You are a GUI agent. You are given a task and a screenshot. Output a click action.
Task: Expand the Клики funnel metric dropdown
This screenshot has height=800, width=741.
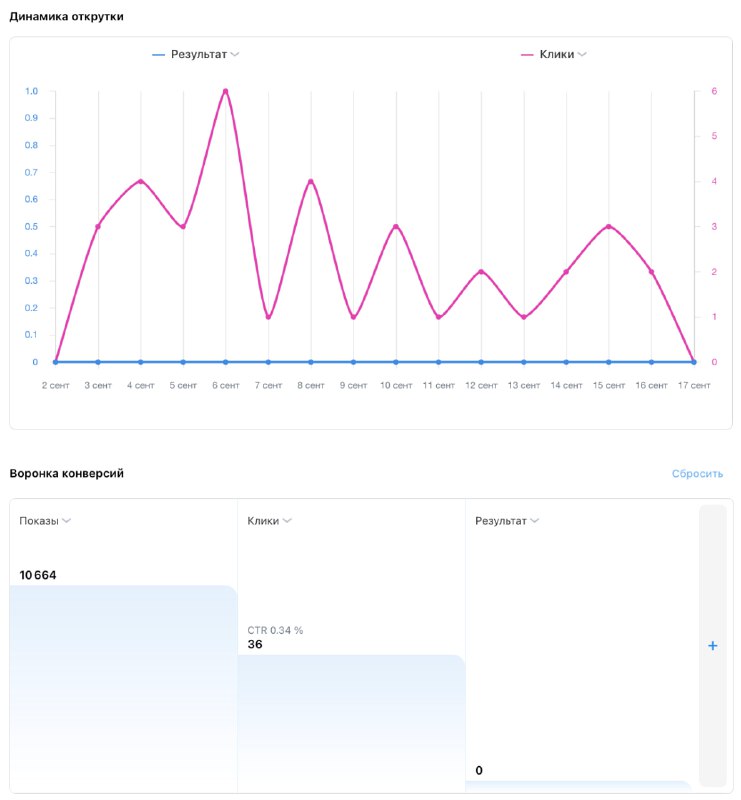[x=287, y=521]
